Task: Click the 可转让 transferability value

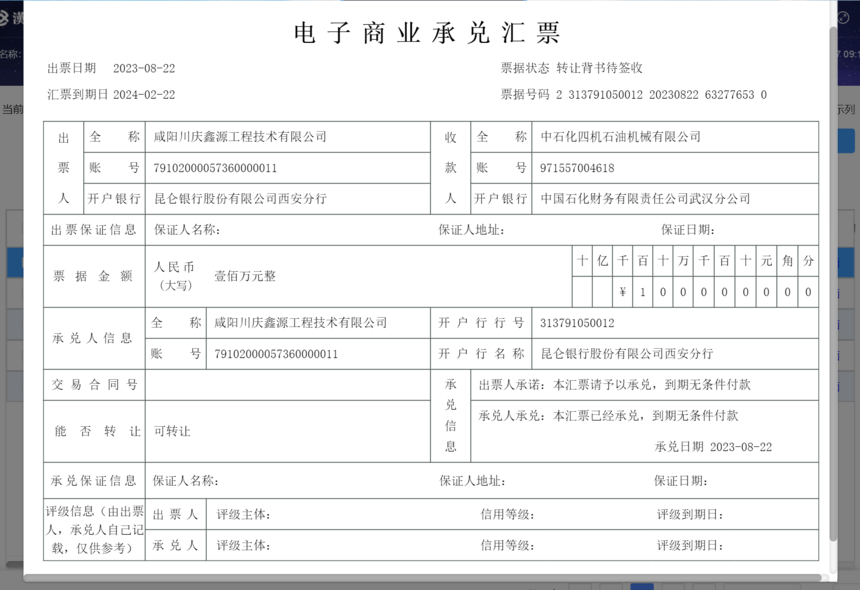Action: click(x=172, y=432)
